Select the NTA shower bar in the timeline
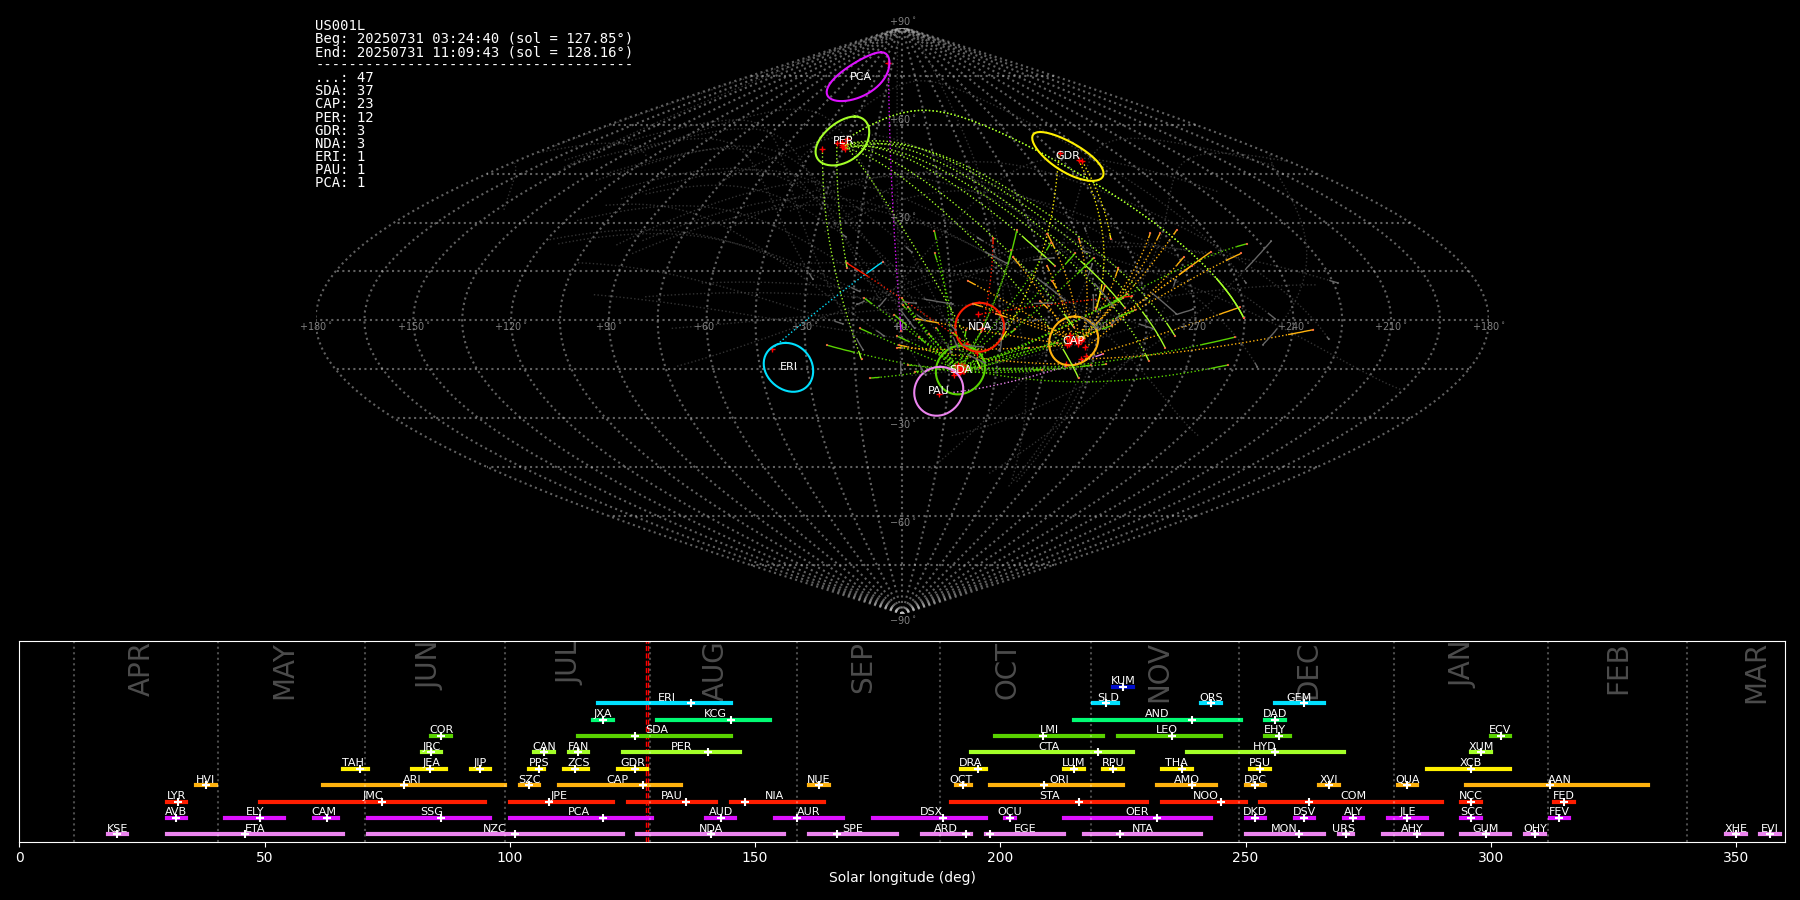This screenshot has height=900, width=1800. (1142, 834)
